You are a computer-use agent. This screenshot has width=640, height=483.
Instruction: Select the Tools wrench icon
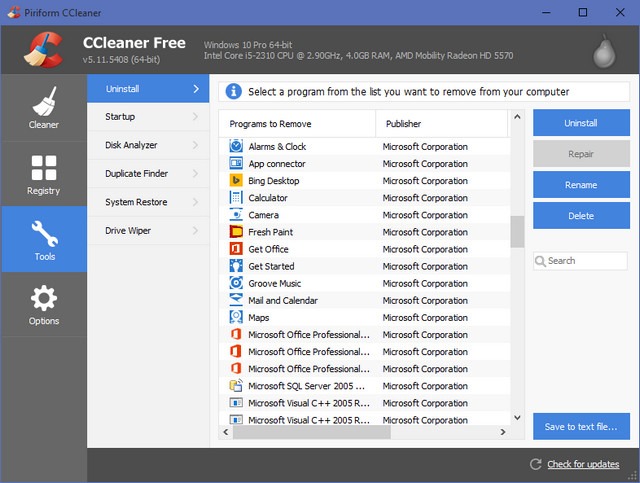click(44, 234)
